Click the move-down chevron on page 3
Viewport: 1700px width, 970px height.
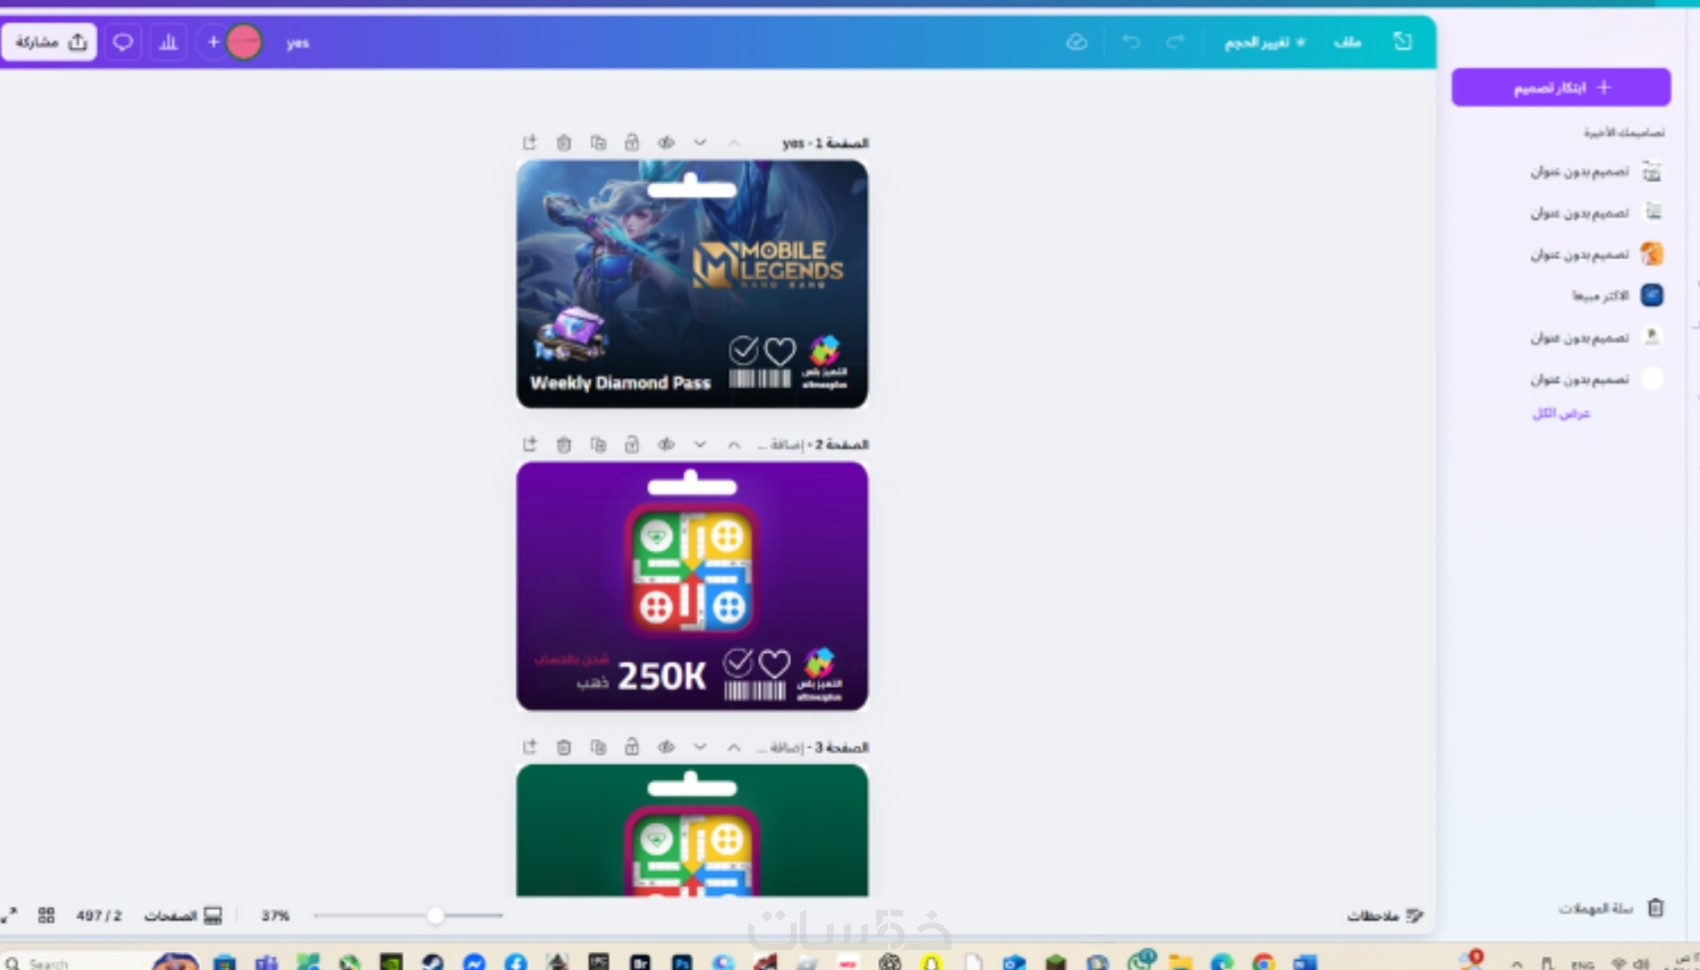tap(700, 747)
